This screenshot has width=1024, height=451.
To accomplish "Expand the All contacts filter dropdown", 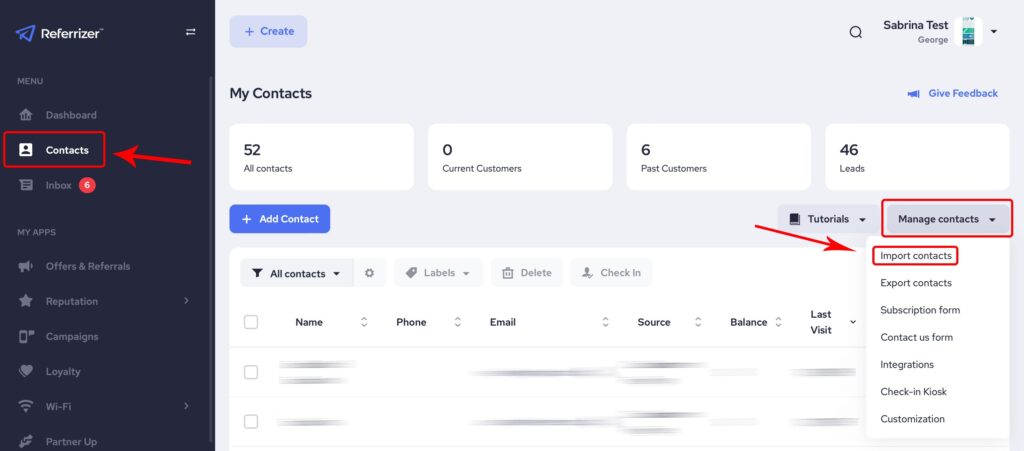I will [297, 273].
